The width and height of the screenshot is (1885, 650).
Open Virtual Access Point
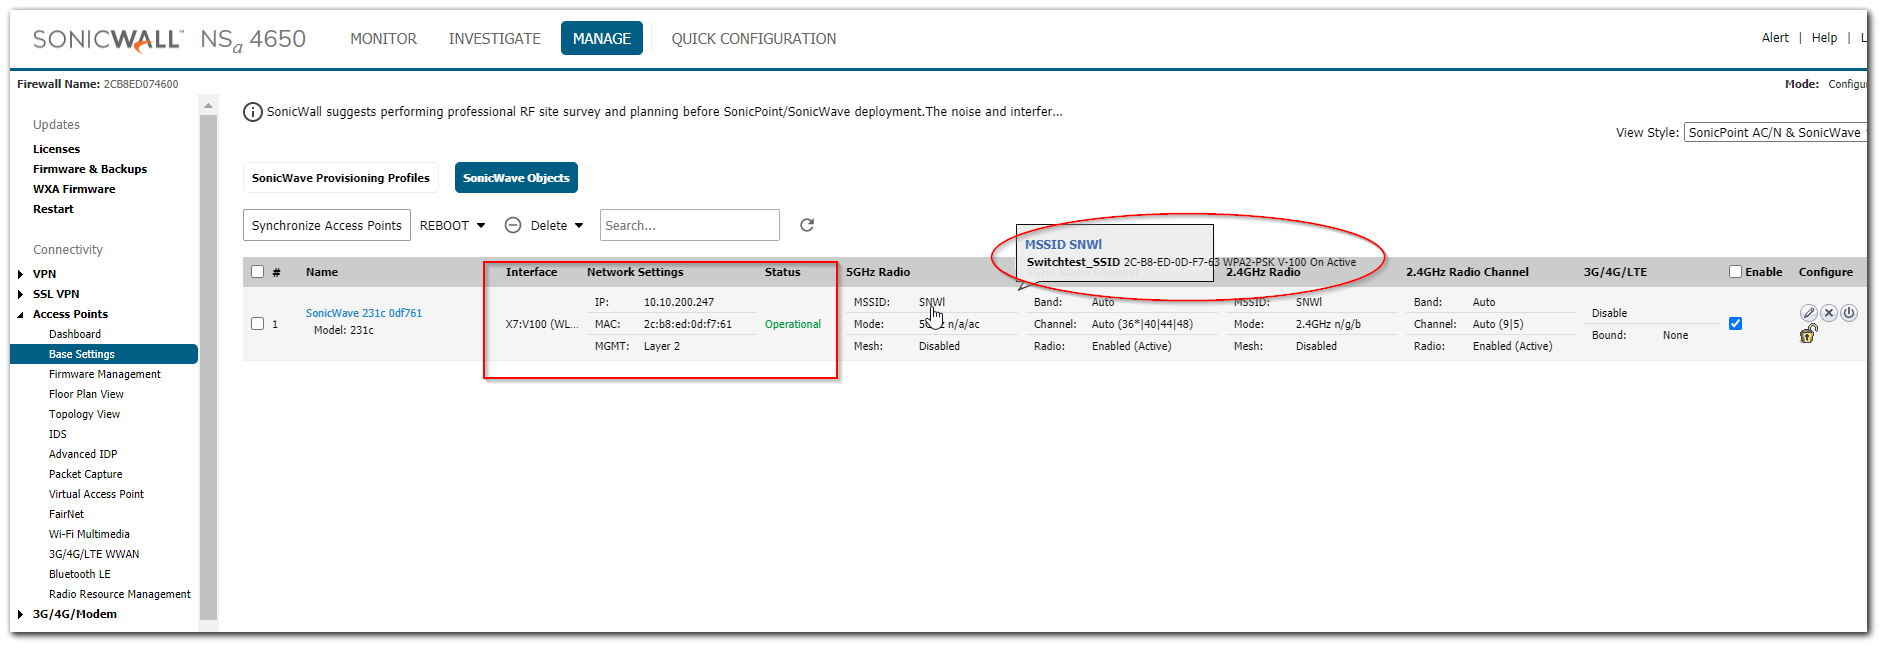tap(96, 494)
